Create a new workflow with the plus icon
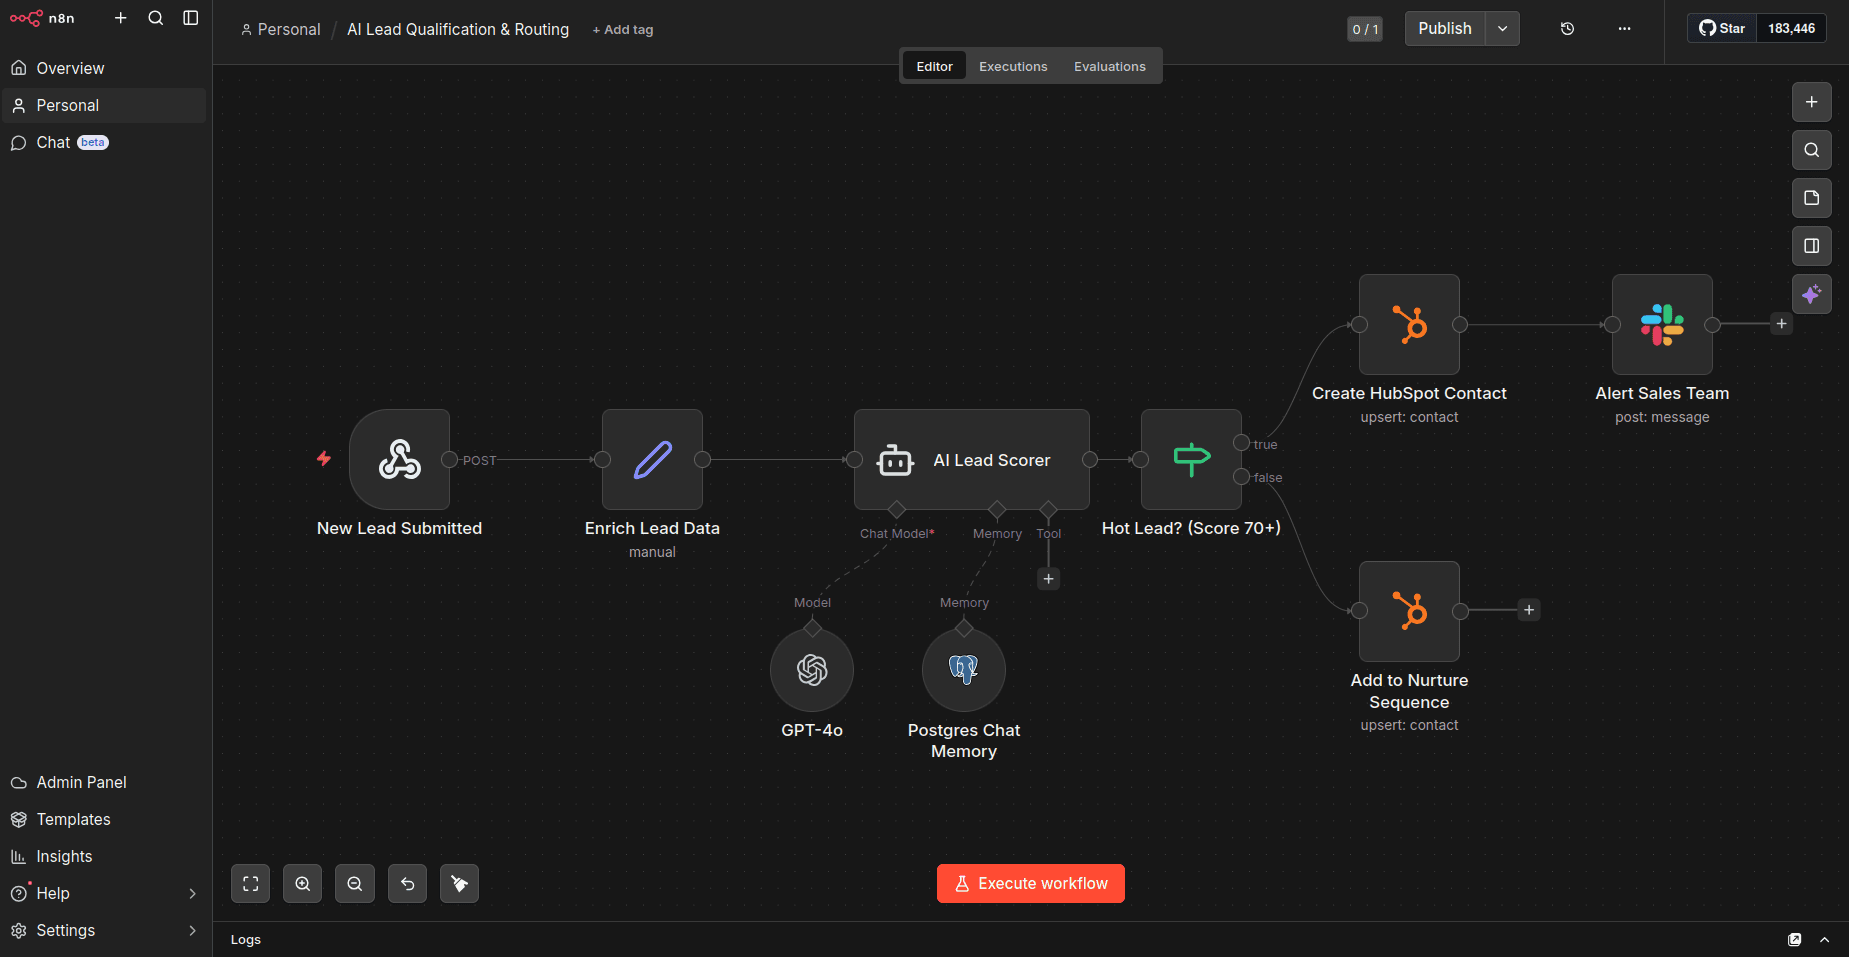This screenshot has height=957, width=1849. (121, 17)
